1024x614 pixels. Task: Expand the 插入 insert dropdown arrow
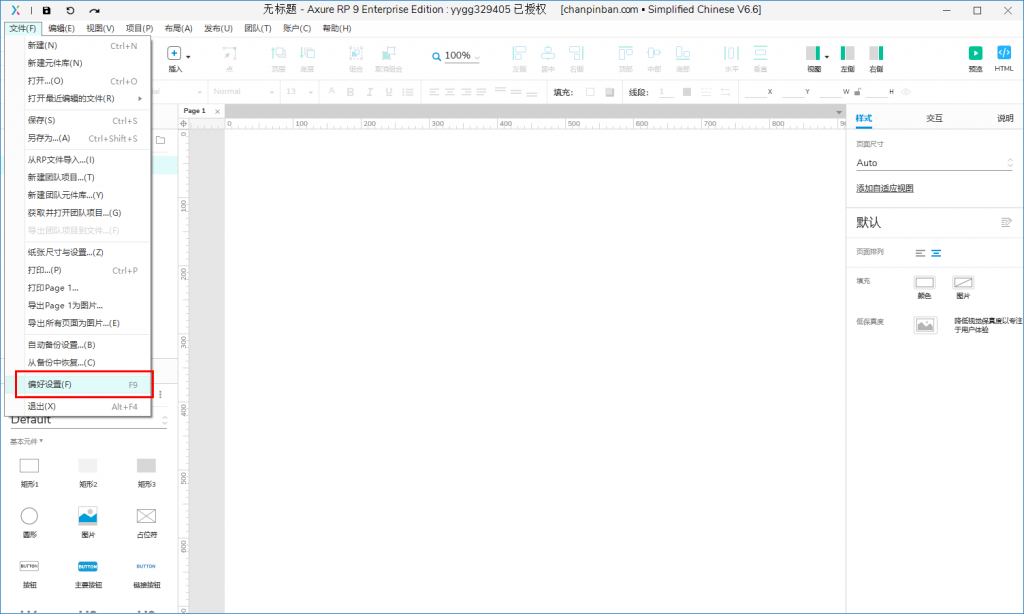[x=187, y=56]
